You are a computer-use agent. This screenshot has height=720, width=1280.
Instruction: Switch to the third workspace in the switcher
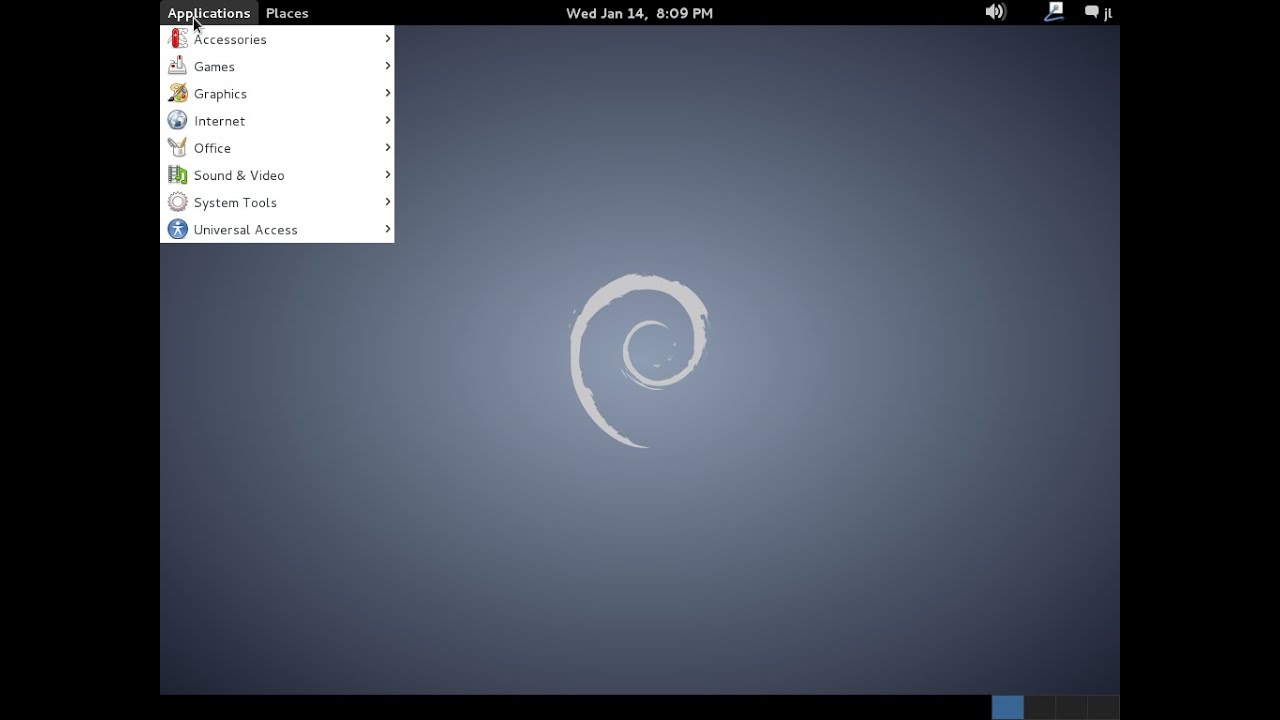tap(1071, 707)
